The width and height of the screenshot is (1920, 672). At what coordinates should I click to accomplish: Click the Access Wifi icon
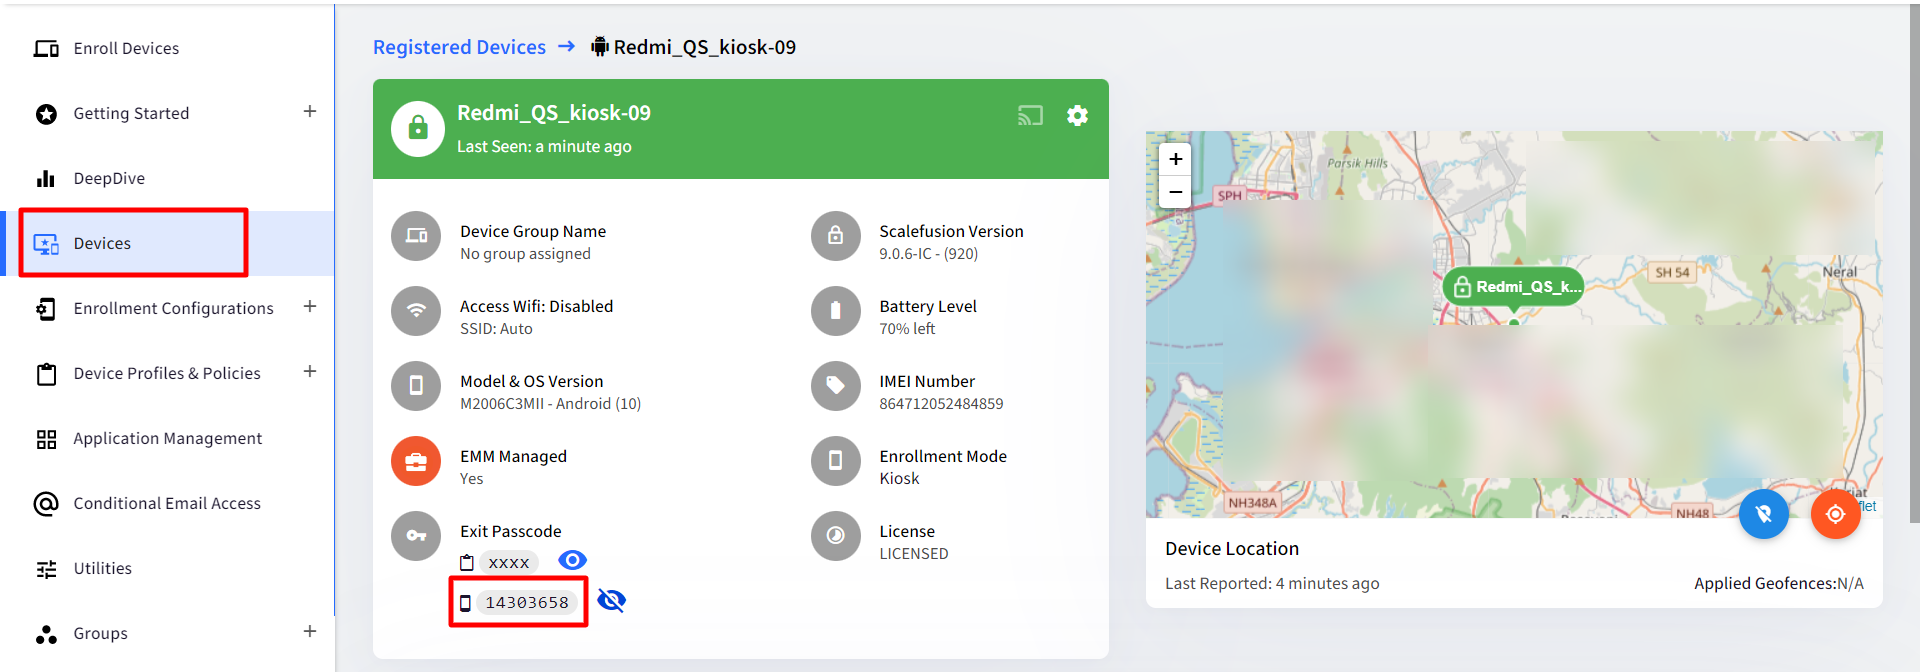coord(416,311)
